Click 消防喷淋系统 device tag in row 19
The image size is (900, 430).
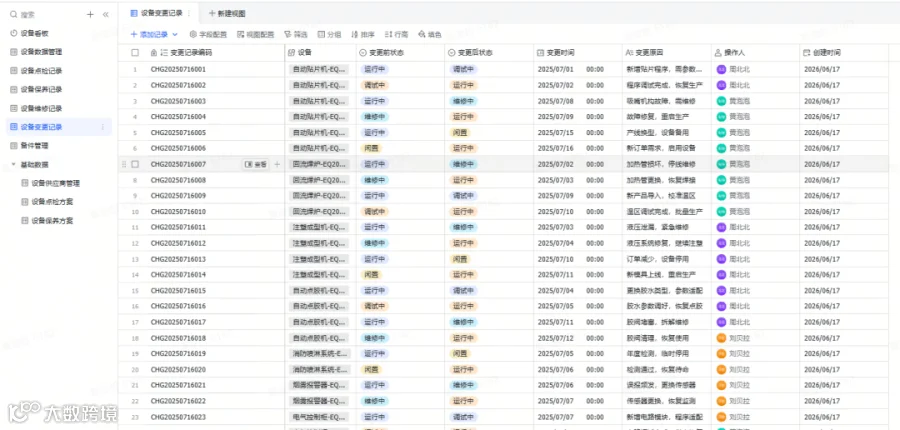click(319, 354)
